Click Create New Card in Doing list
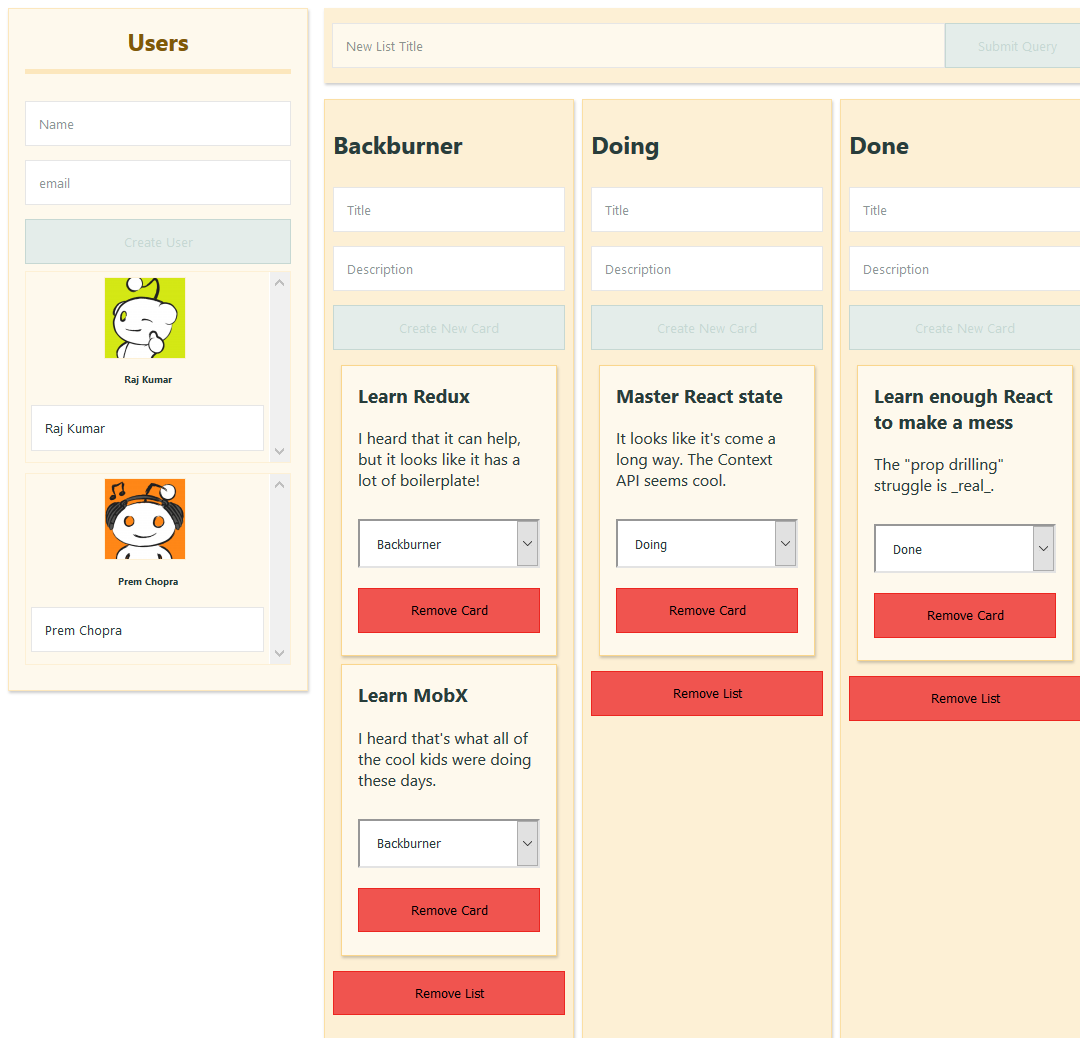 click(x=707, y=328)
